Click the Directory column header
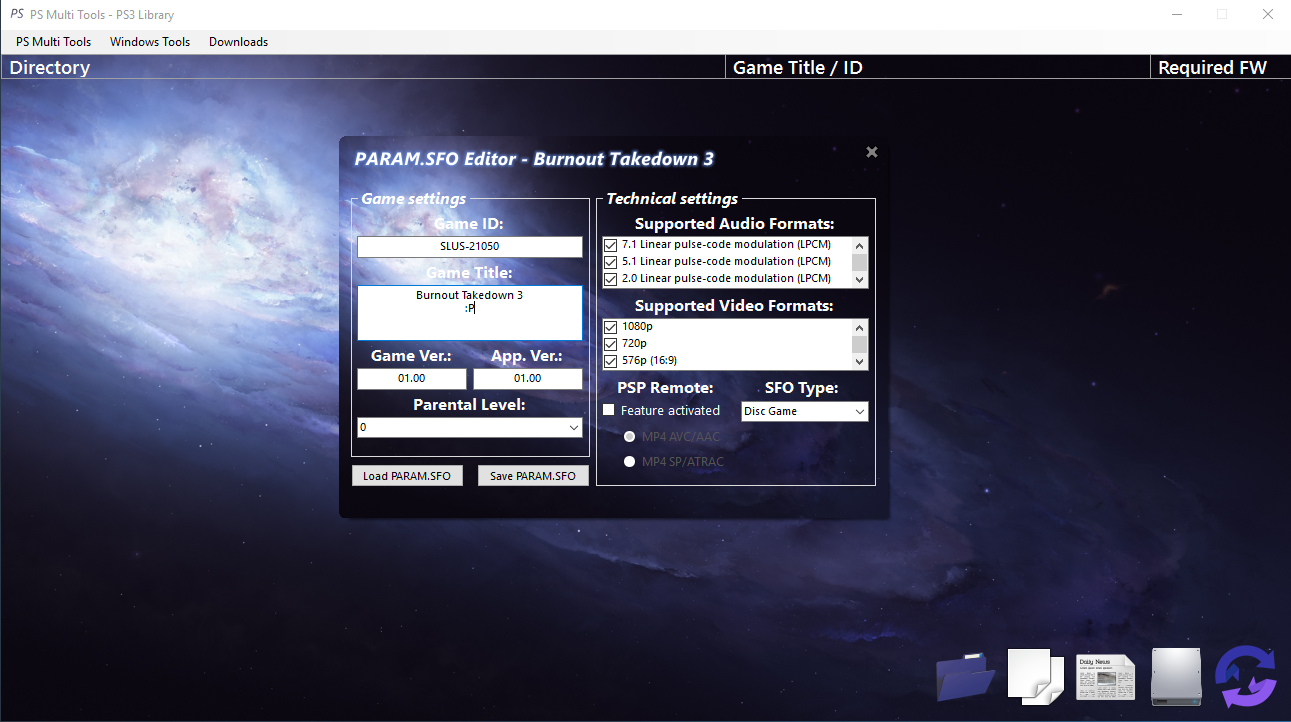This screenshot has width=1291, height=722. click(x=363, y=67)
